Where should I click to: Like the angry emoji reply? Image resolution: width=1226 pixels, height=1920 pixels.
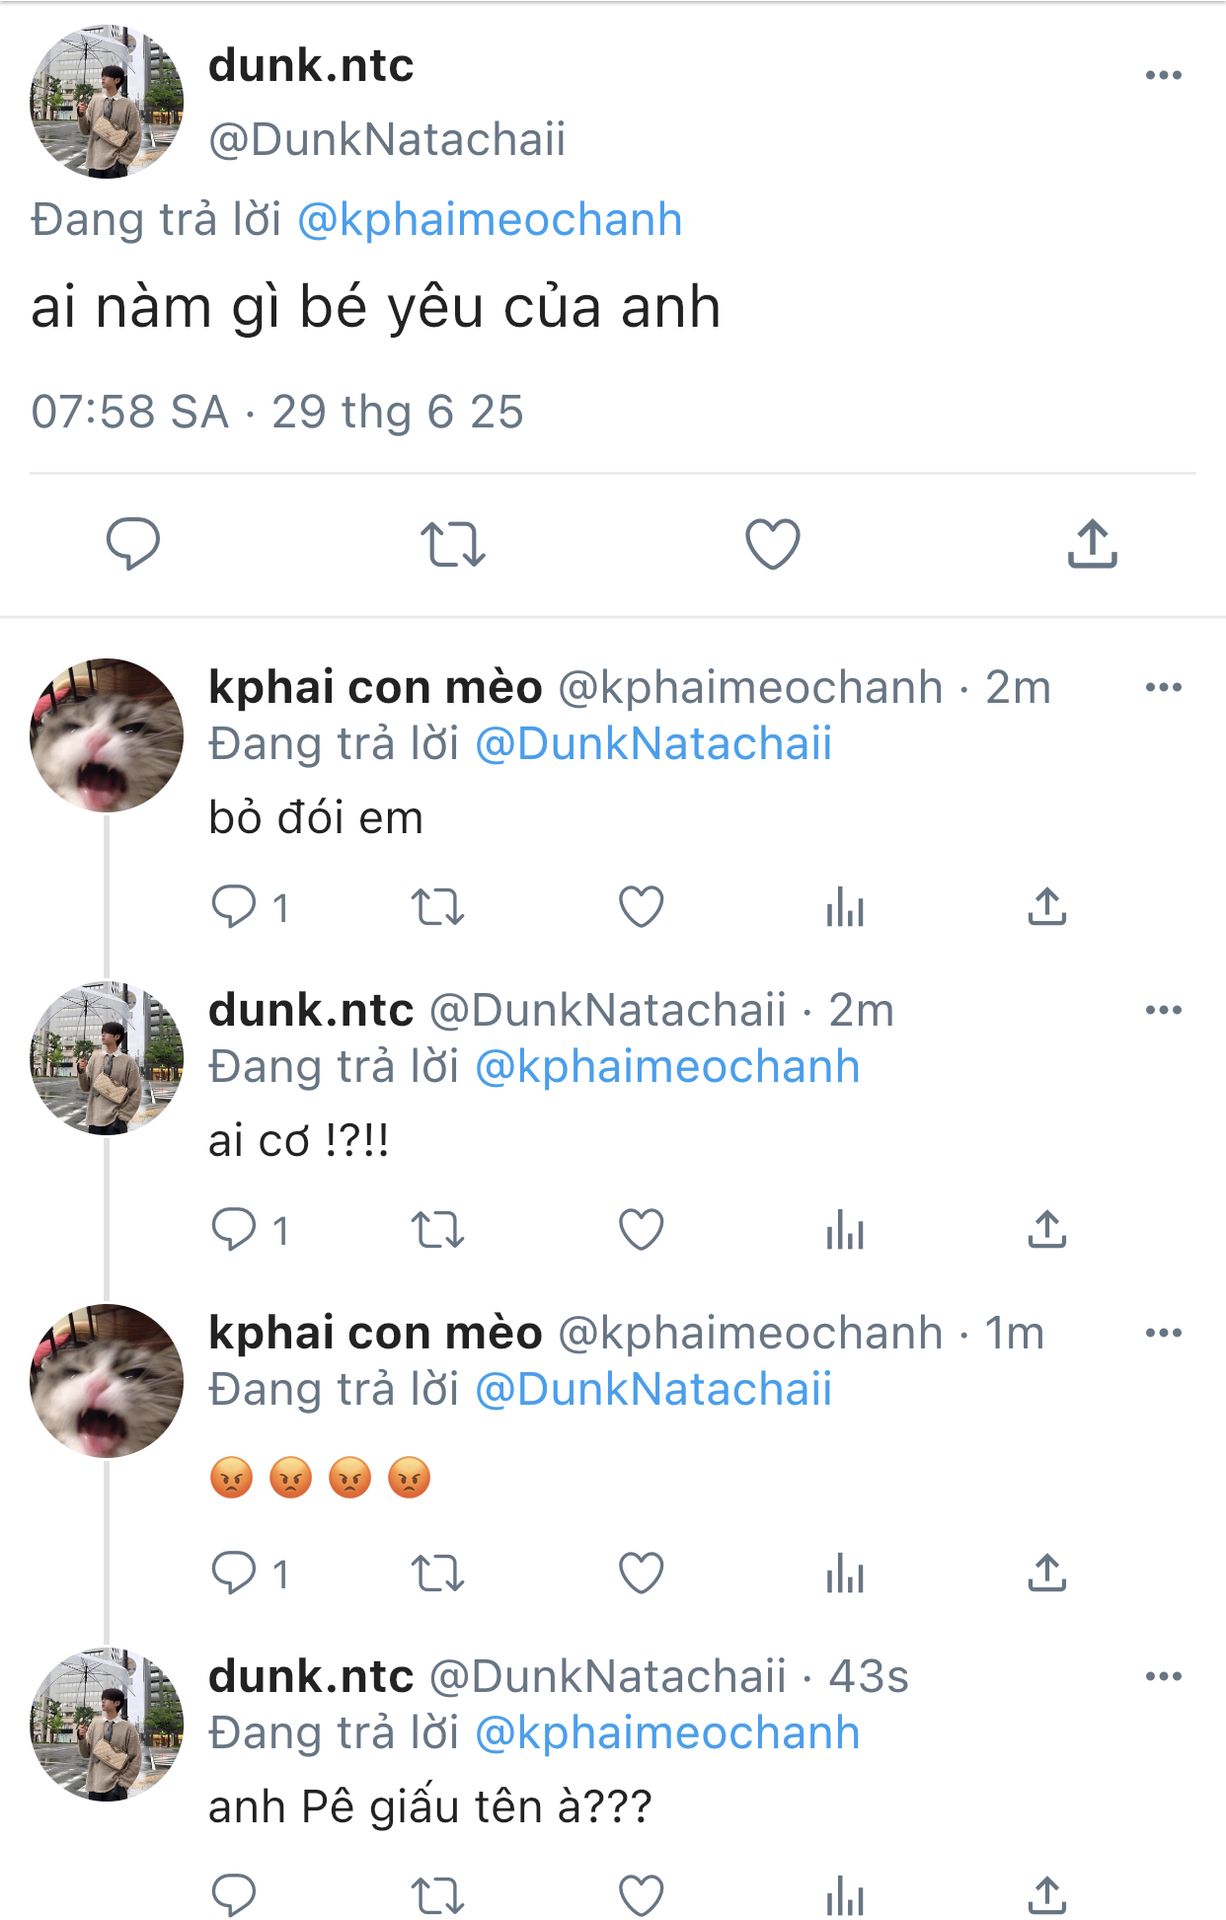click(x=641, y=1573)
